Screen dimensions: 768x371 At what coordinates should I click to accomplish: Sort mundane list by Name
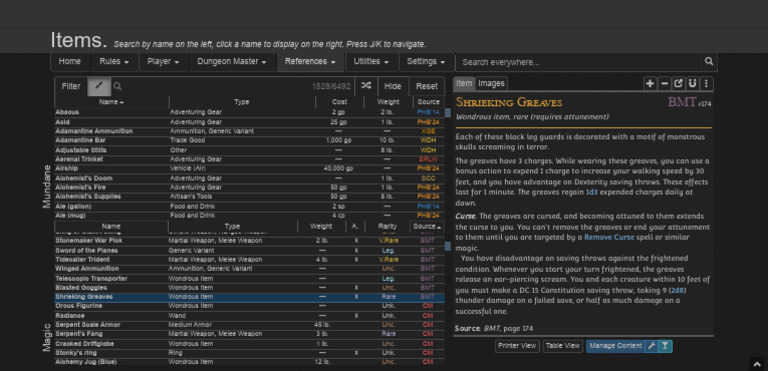coord(112,102)
